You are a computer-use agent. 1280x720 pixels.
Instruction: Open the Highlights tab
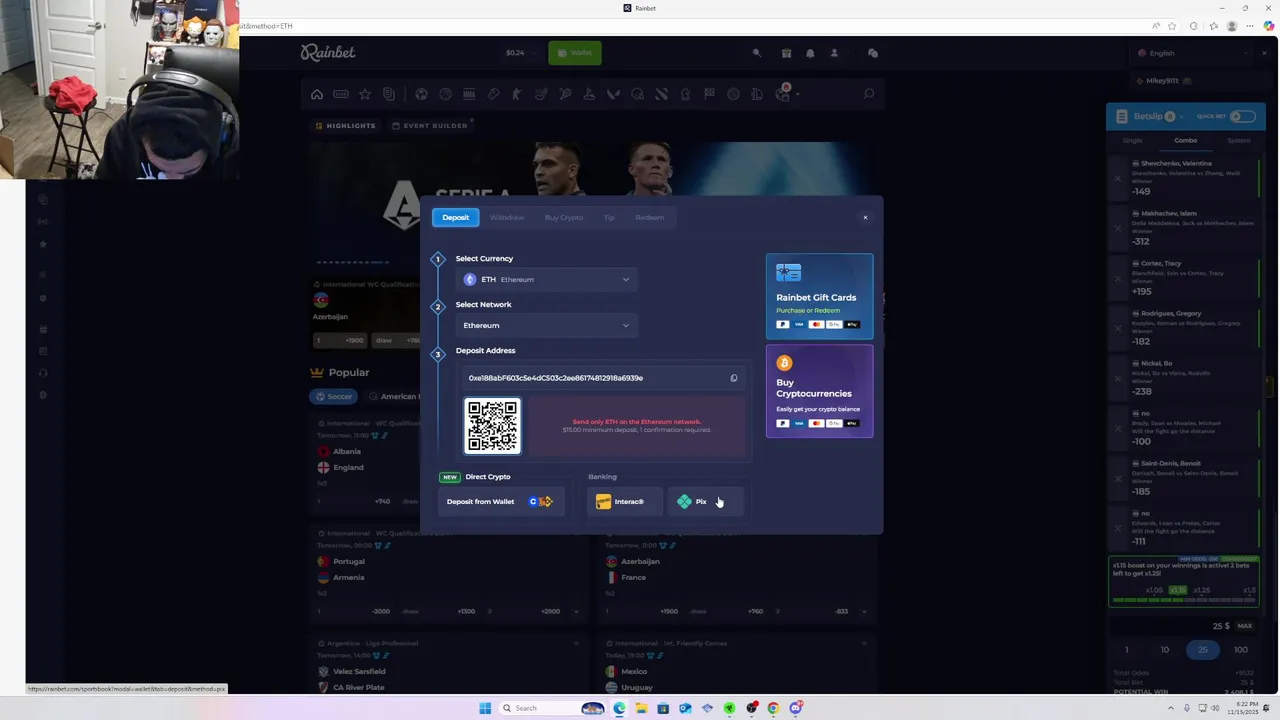345,126
